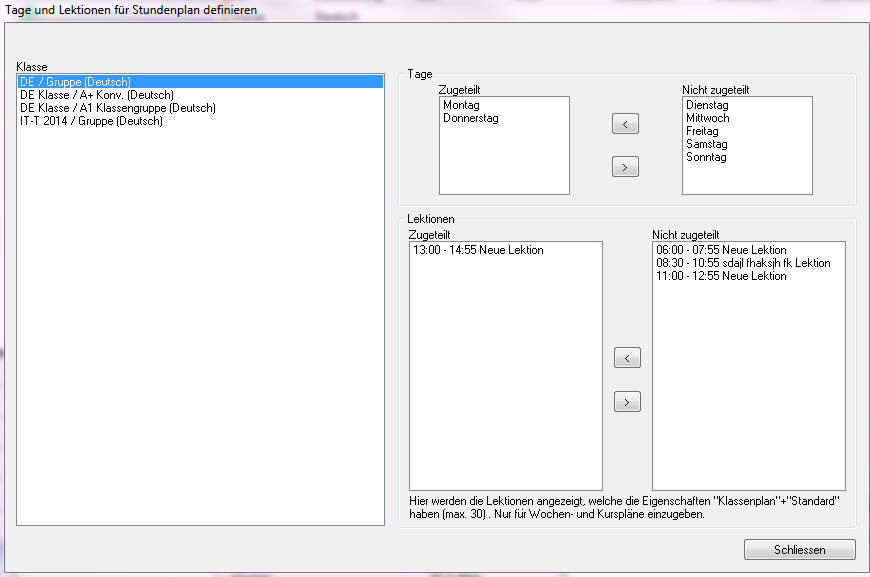Select Sonntag from unassigned days
Image resolution: width=870 pixels, height=577 pixels.
706,157
